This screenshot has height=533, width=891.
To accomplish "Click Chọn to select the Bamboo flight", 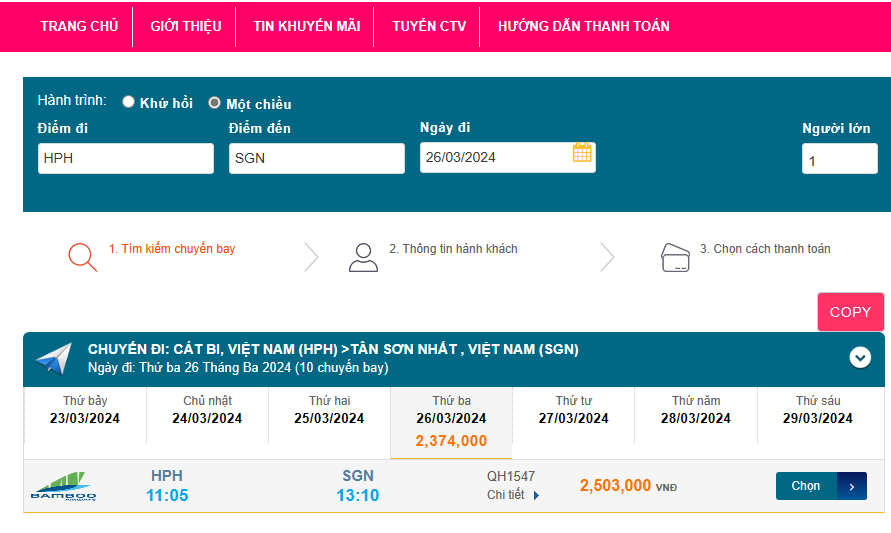I will [806, 486].
